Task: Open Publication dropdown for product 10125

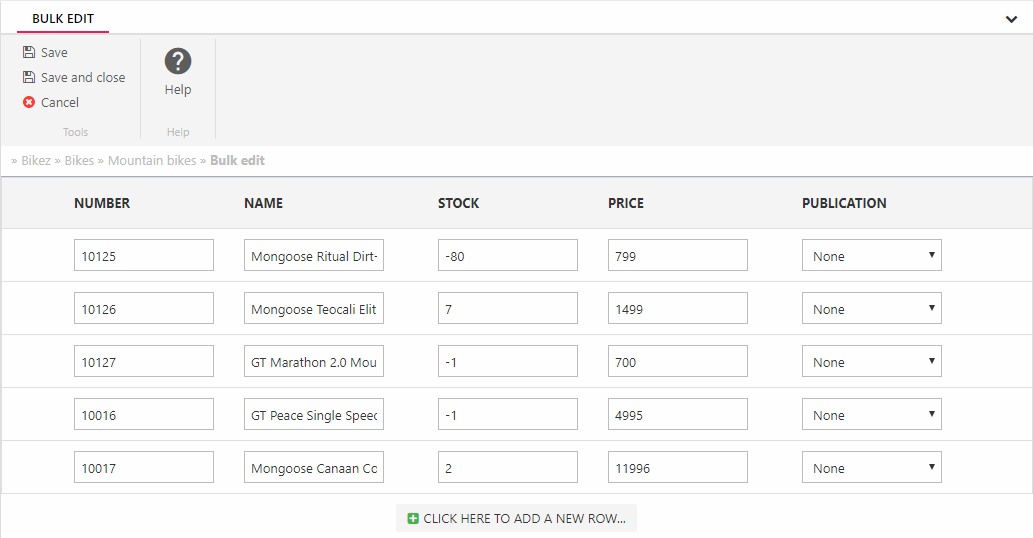Action: point(871,256)
